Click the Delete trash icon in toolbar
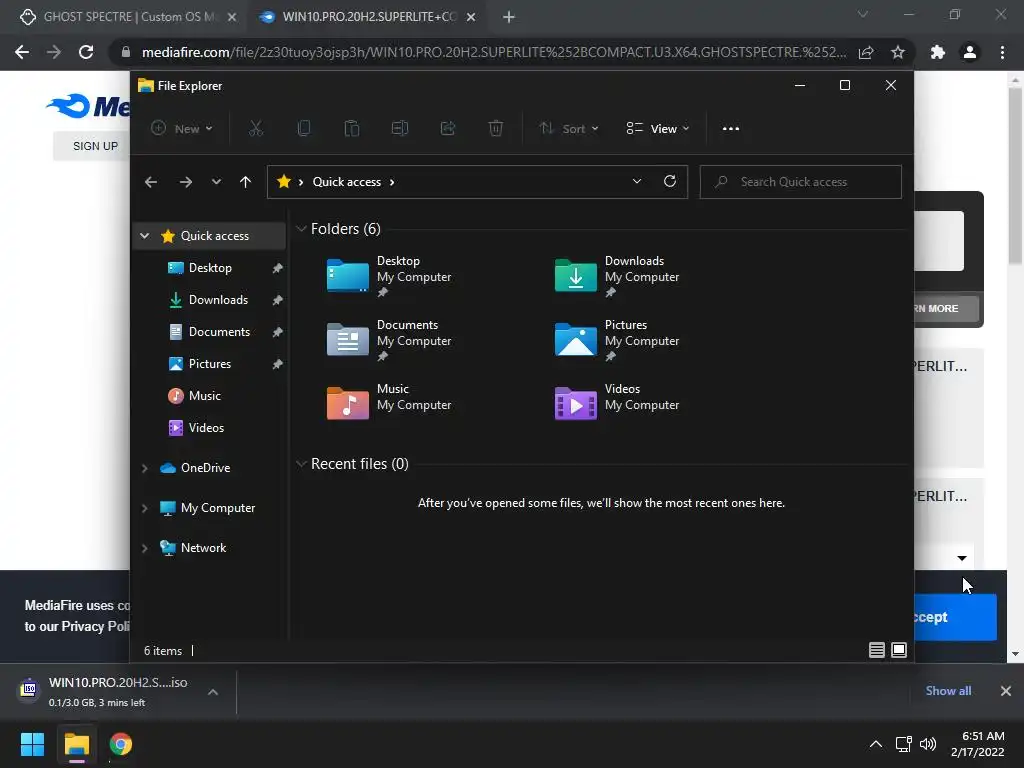The image size is (1024, 768). (x=496, y=129)
